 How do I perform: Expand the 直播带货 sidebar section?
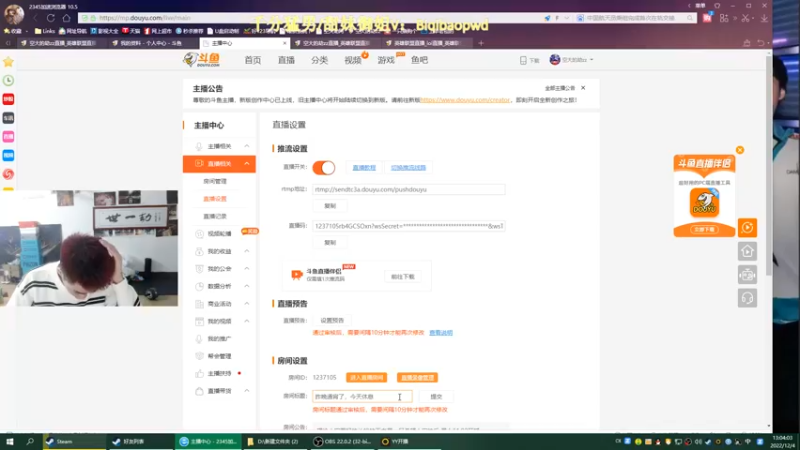point(246,391)
